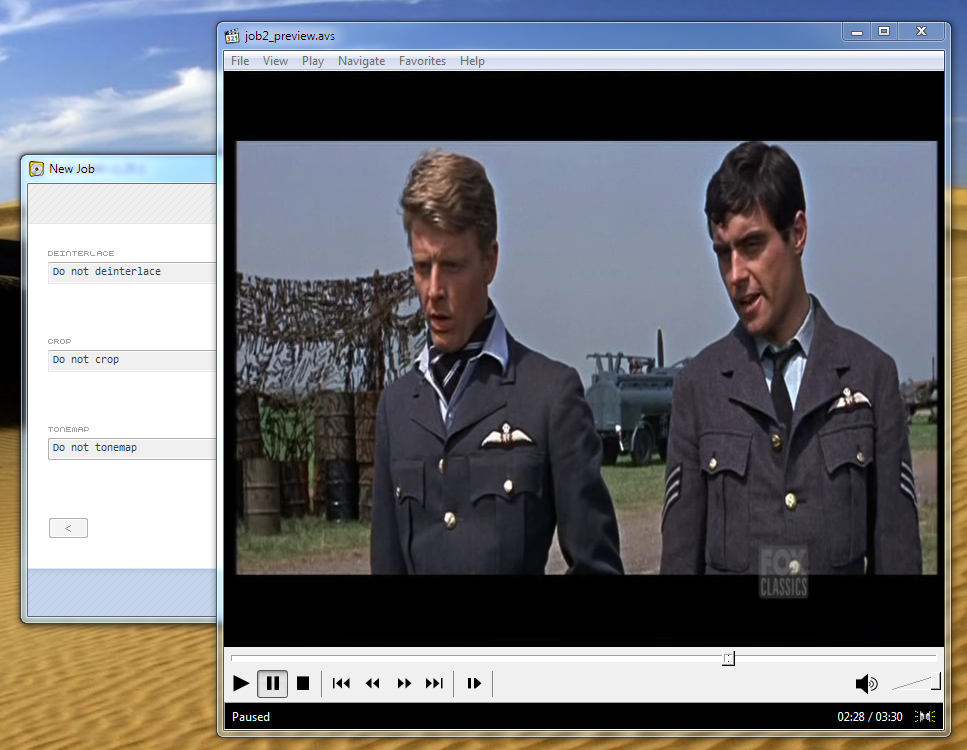Viewport: 967px width, 750px height.
Task: Minimize the job2_preview.avs window
Action: (x=857, y=31)
